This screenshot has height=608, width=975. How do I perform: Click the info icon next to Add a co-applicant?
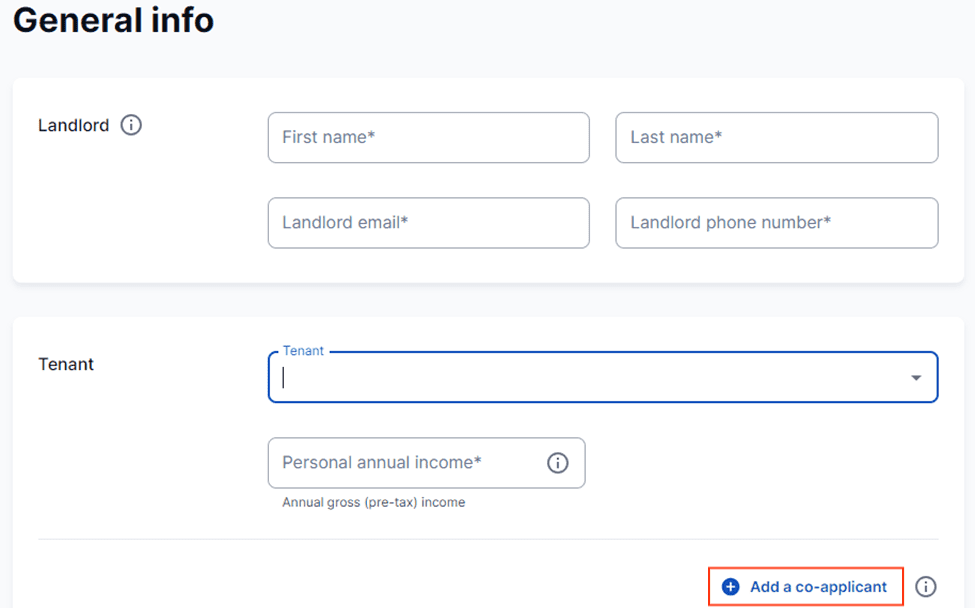[x=926, y=587]
